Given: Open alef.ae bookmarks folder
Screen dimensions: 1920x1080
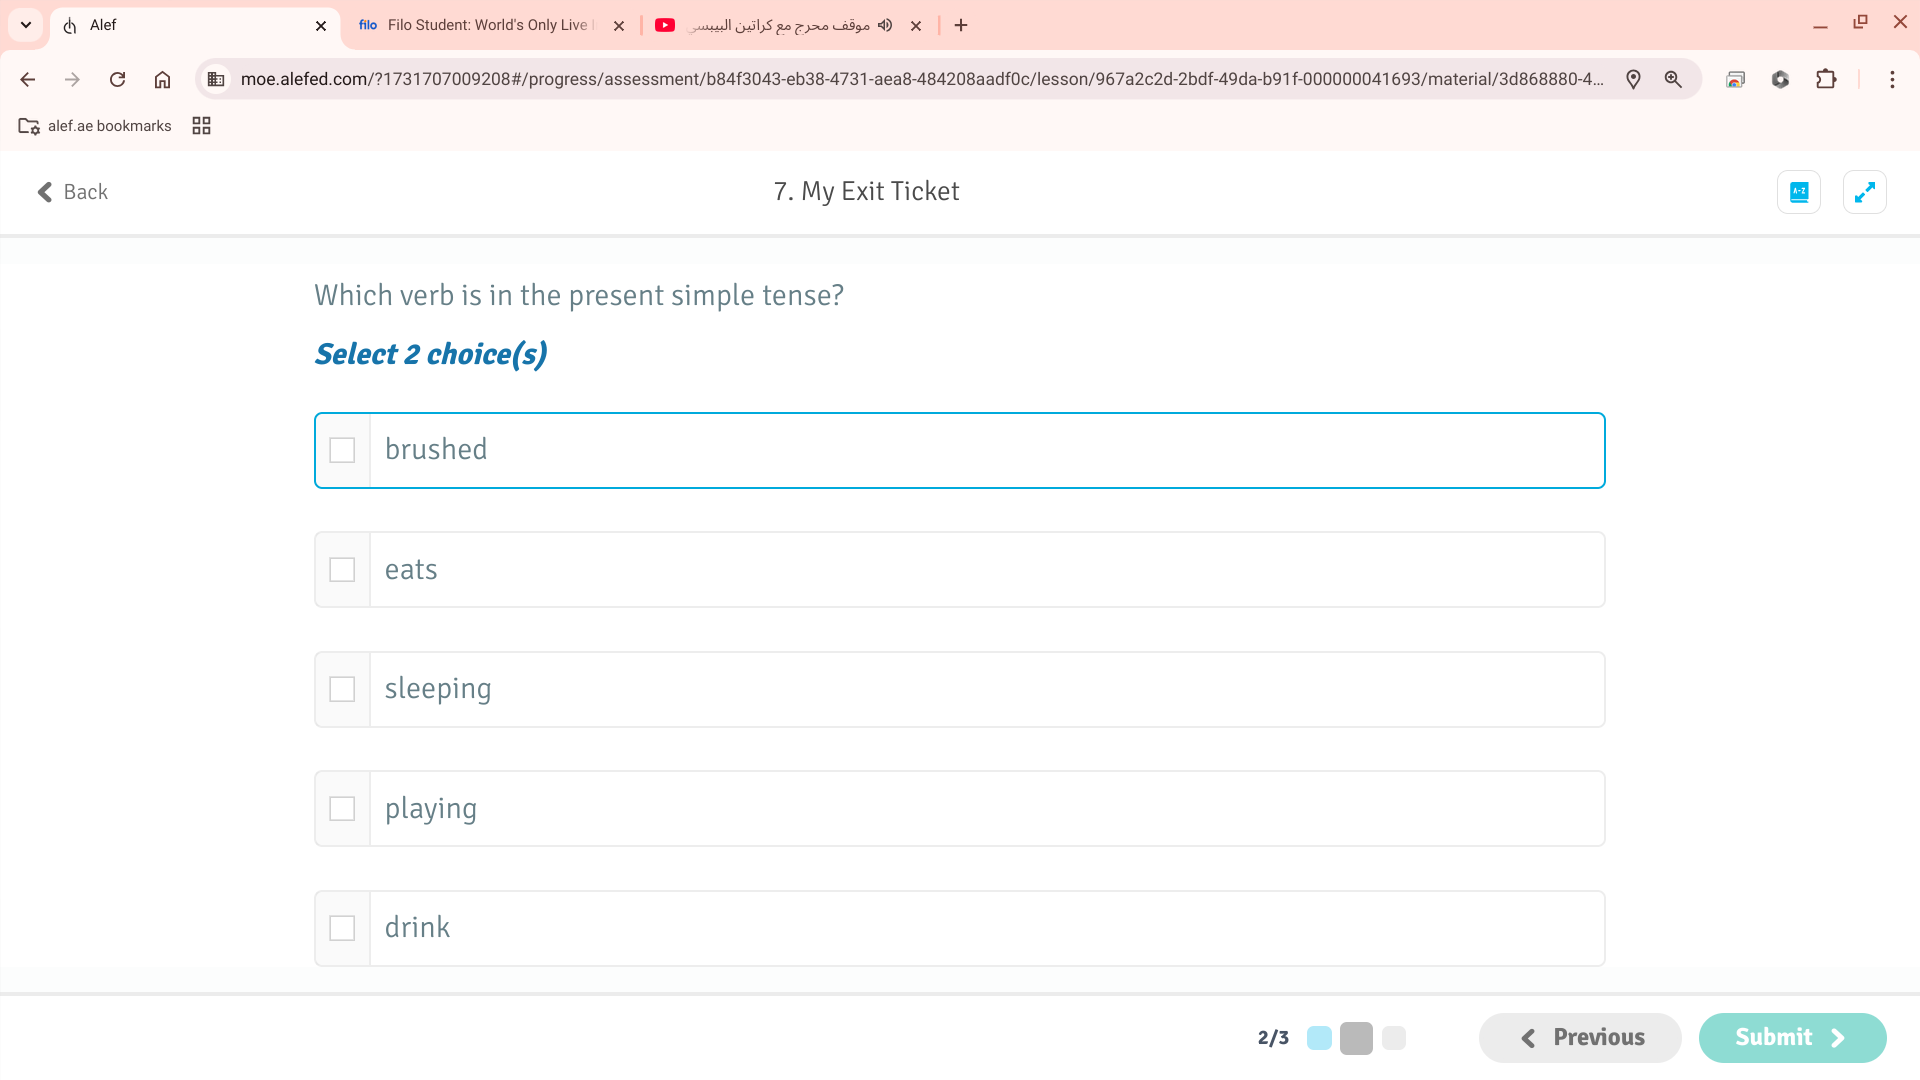Looking at the screenshot, I should 95,126.
